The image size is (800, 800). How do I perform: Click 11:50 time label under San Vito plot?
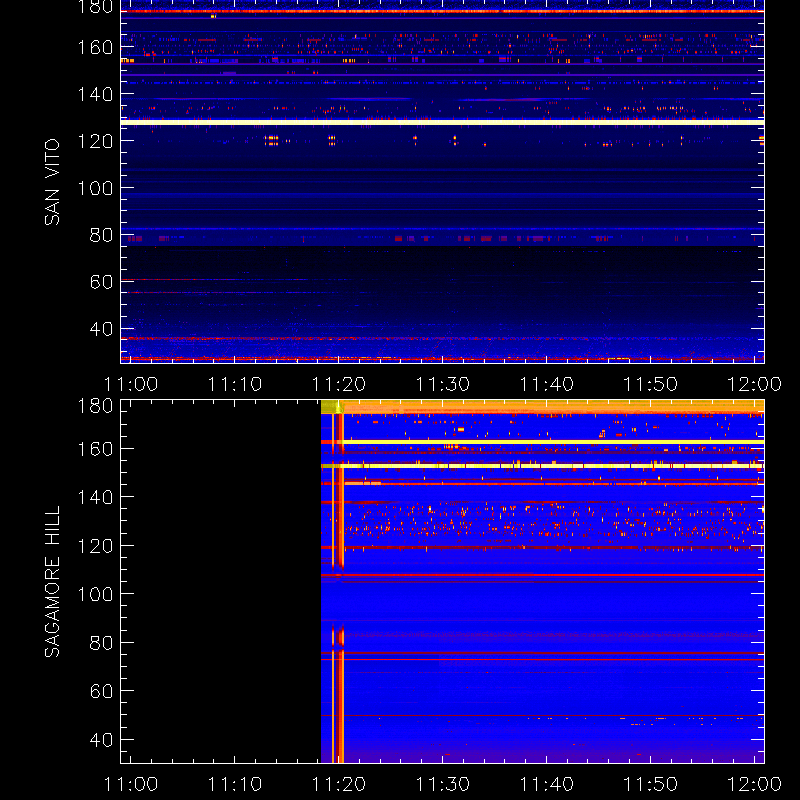coord(651,384)
